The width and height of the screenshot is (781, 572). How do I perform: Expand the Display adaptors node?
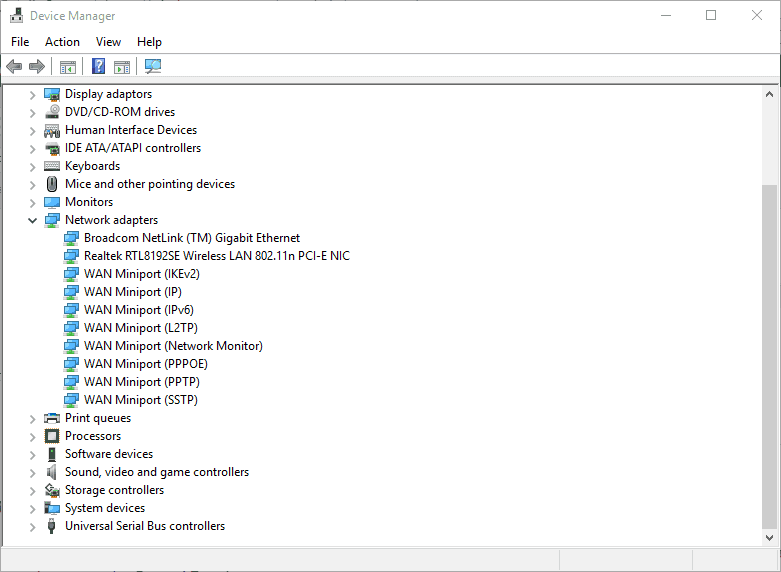click(32, 95)
